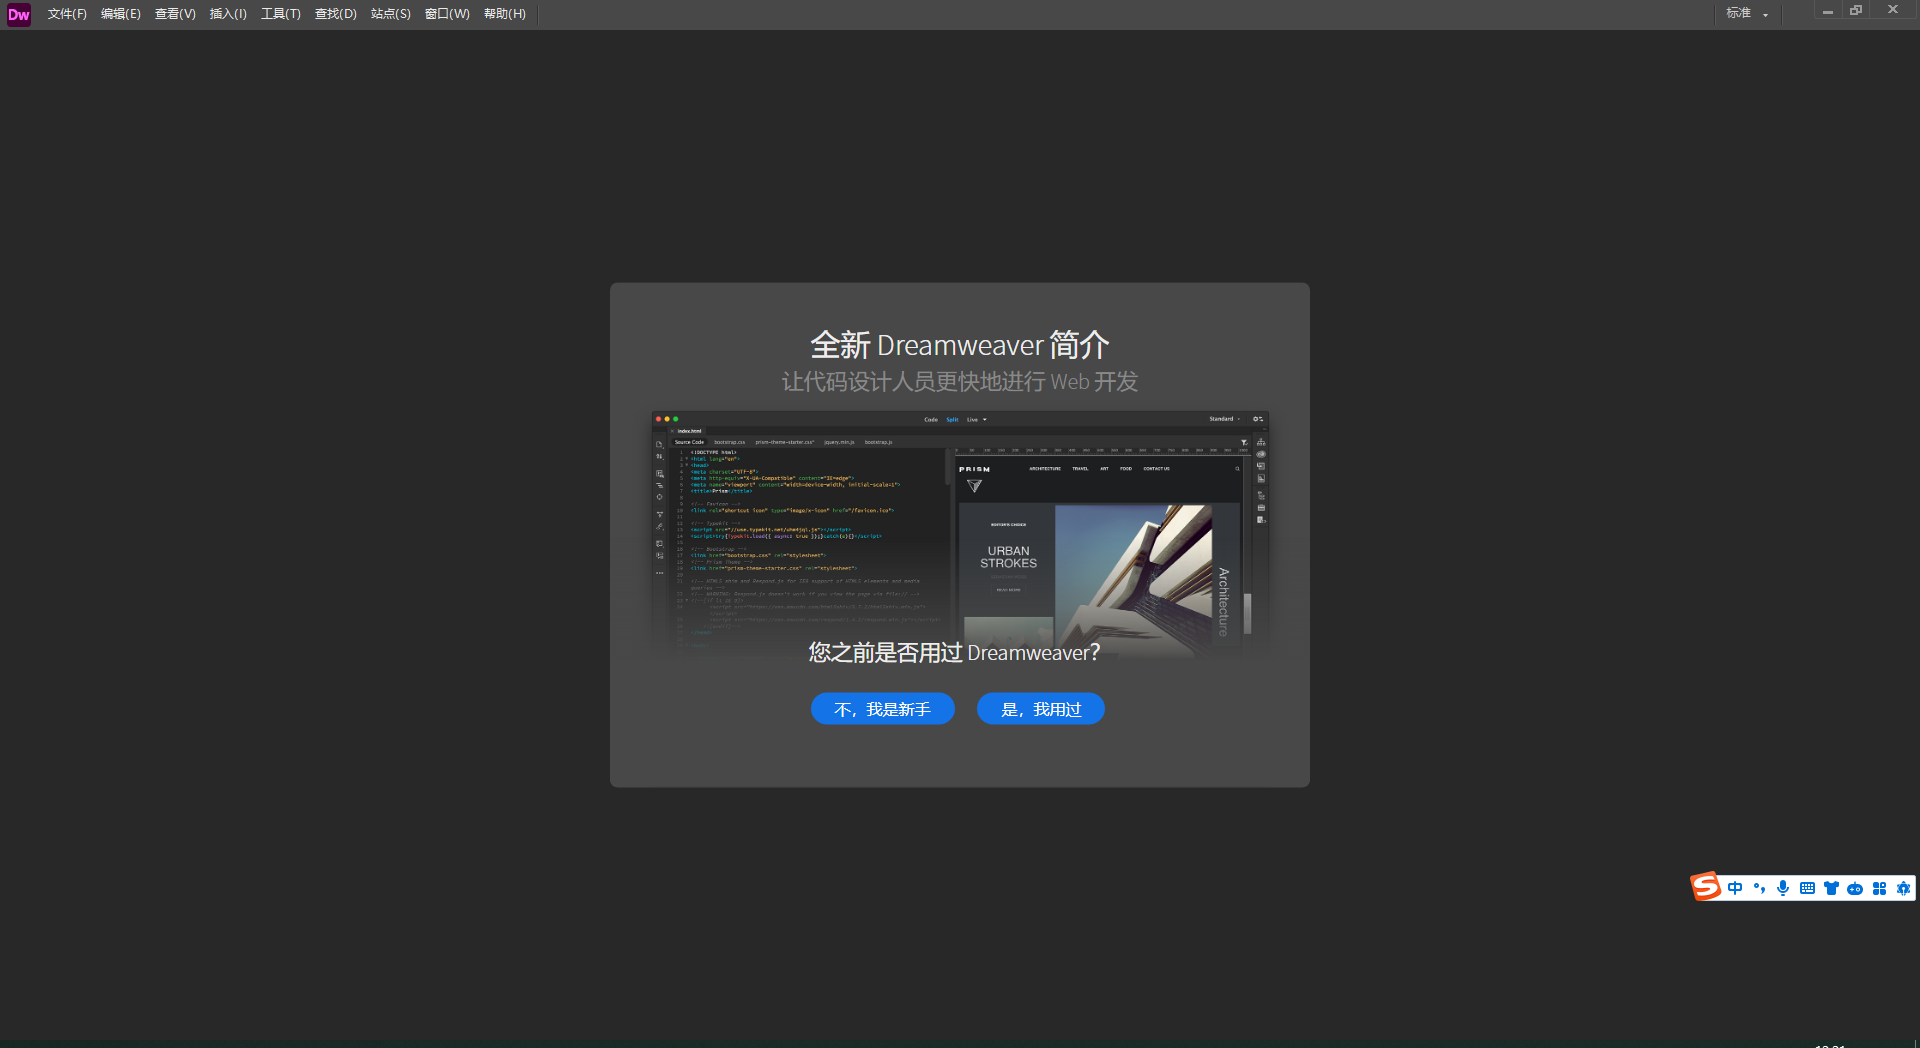Click the 不，我是新手 button
Viewport: 1920px width, 1048px height.
[x=882, y=709]
